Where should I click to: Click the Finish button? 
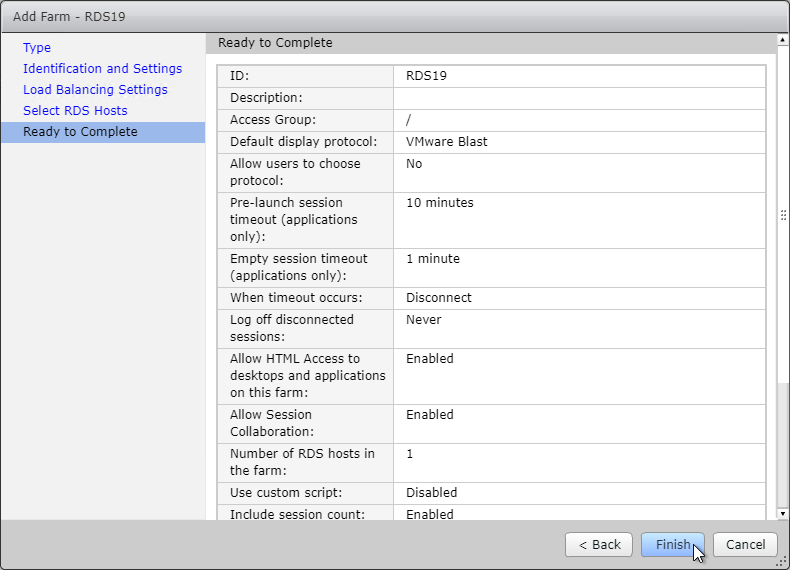(673, 544)
